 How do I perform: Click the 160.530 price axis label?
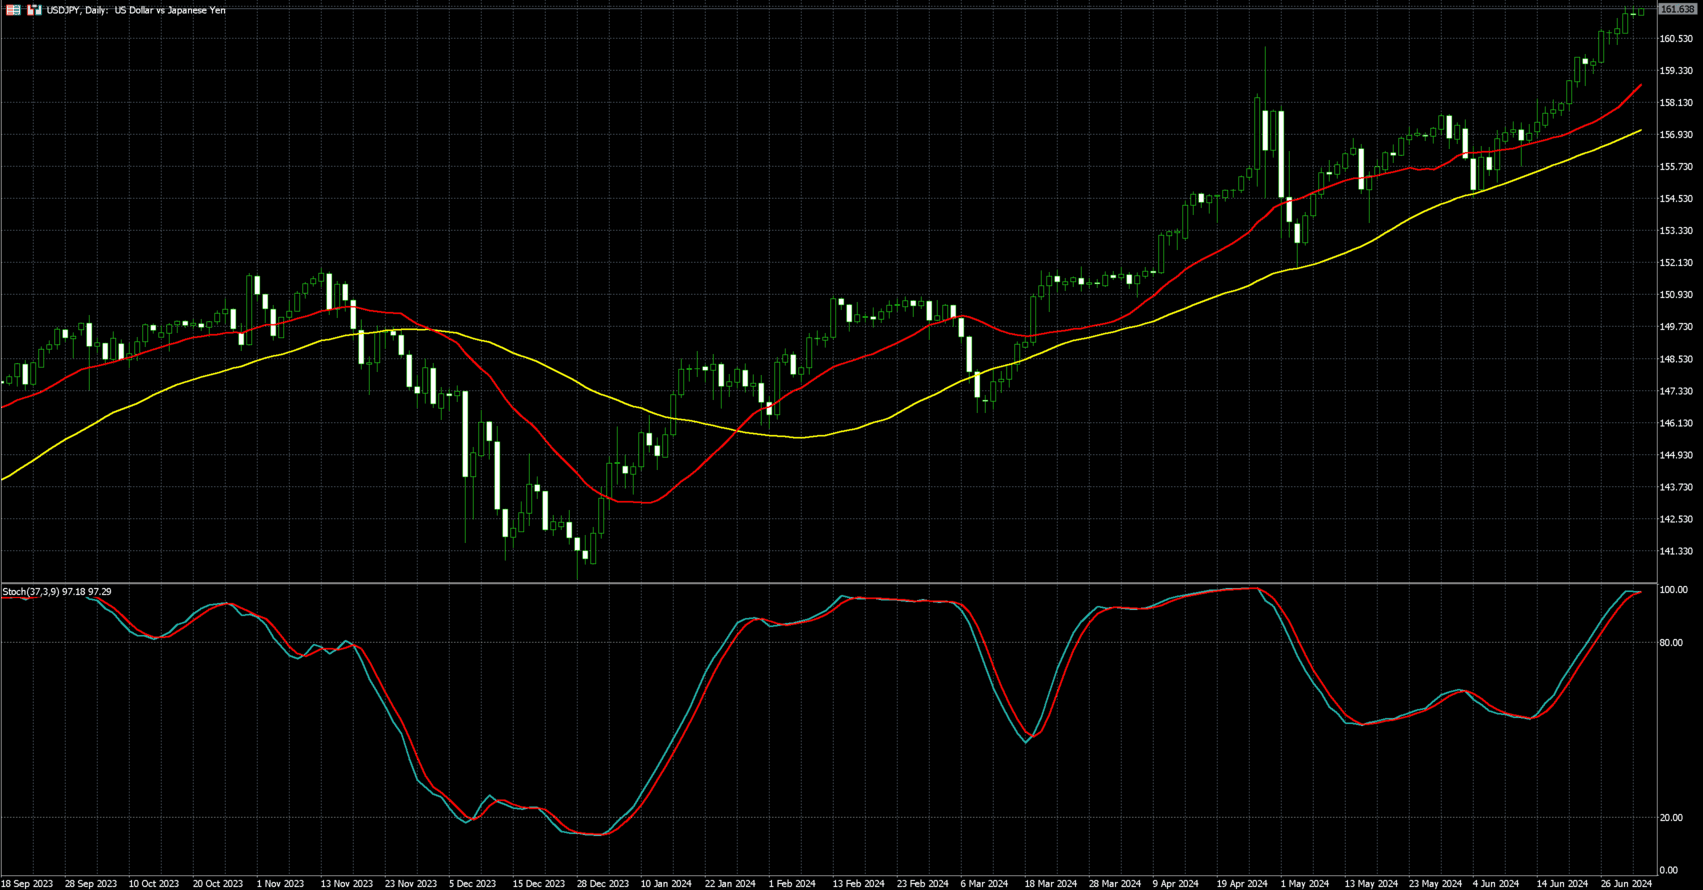pyautogui.click(x=1675, y=39)
